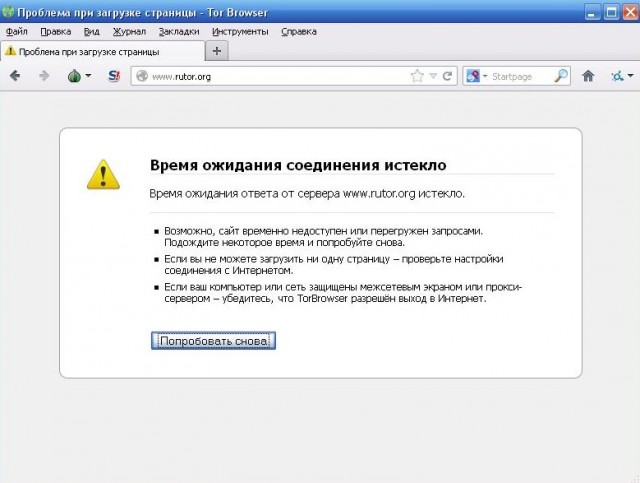Open a new tab with plus button
The image size is (640, 483).
pyautogui.click(x=218, y=51)
